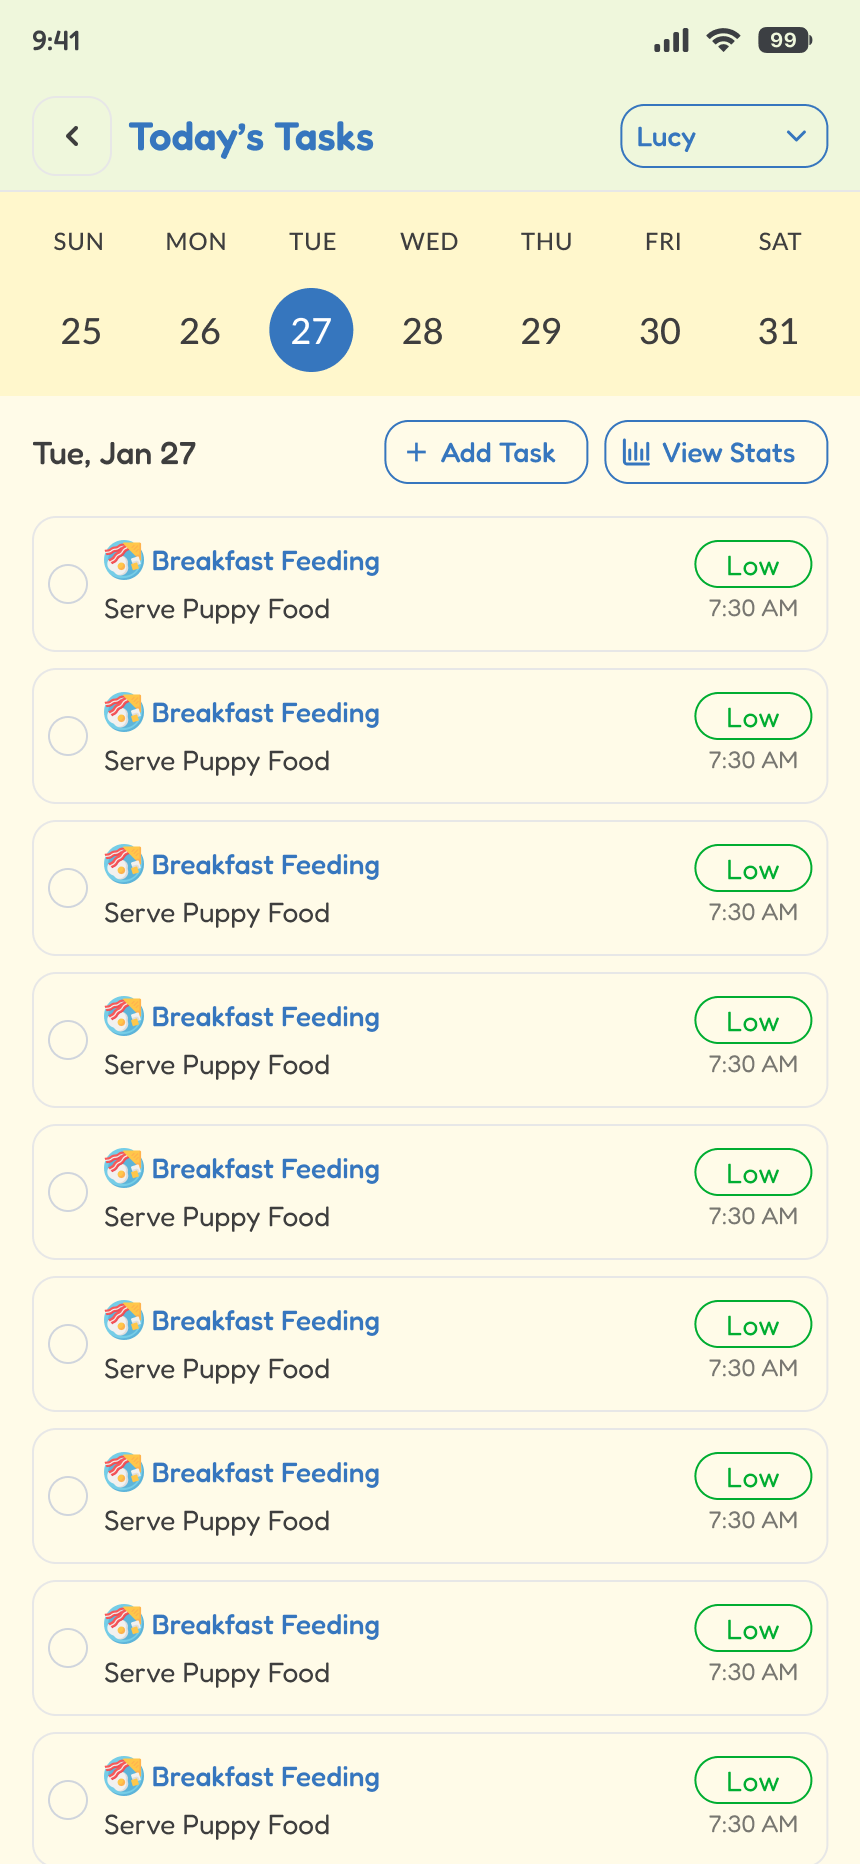Mark the first Breakfast Feeding task complete

[x=68, y=584]
